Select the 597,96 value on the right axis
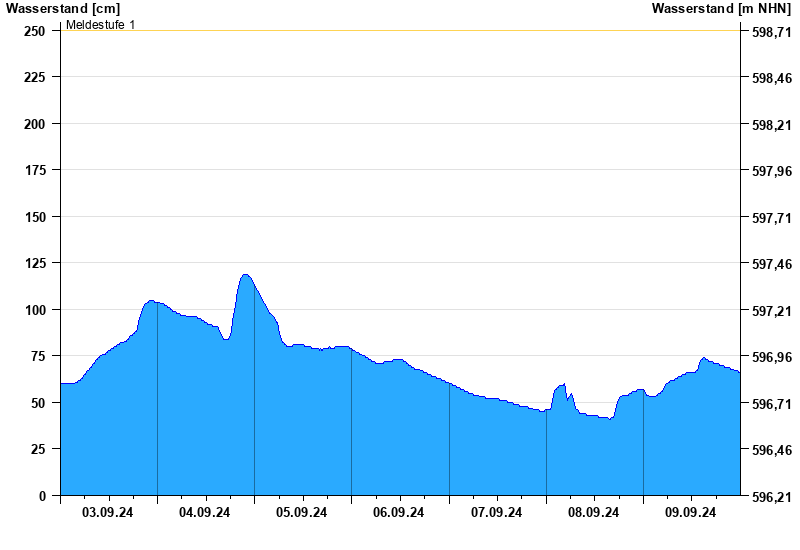The image size is (800, 550). (771, 171)
